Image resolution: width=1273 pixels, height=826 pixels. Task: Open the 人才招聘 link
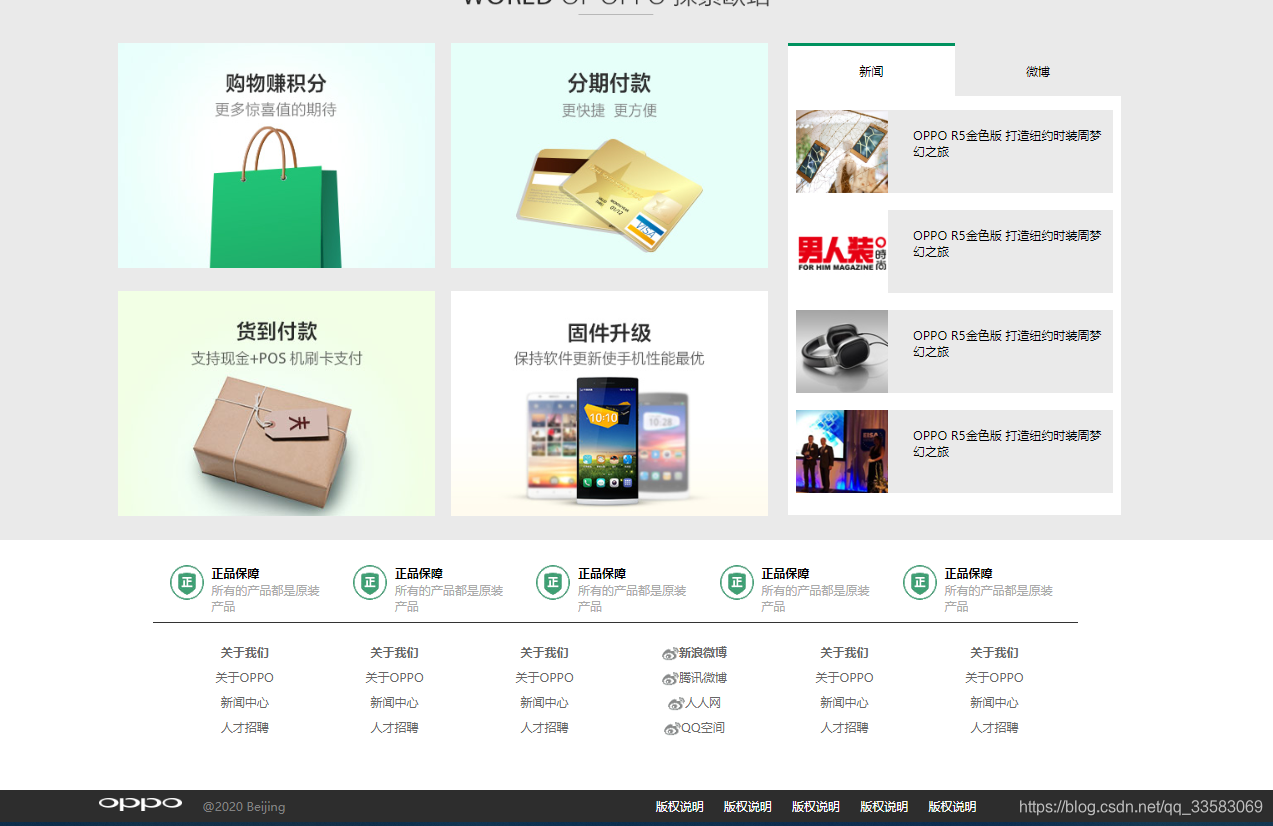(x=243, y=727)
